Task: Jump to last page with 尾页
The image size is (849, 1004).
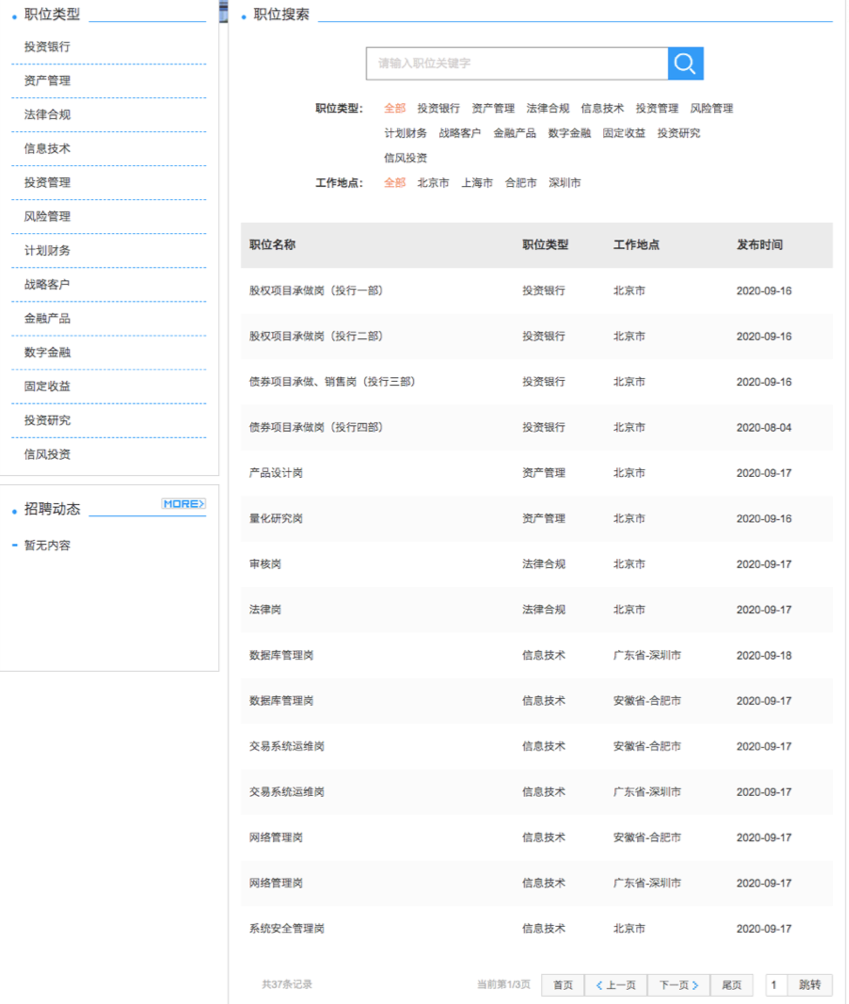Action: pyautogui.click(x=732, y=985)
